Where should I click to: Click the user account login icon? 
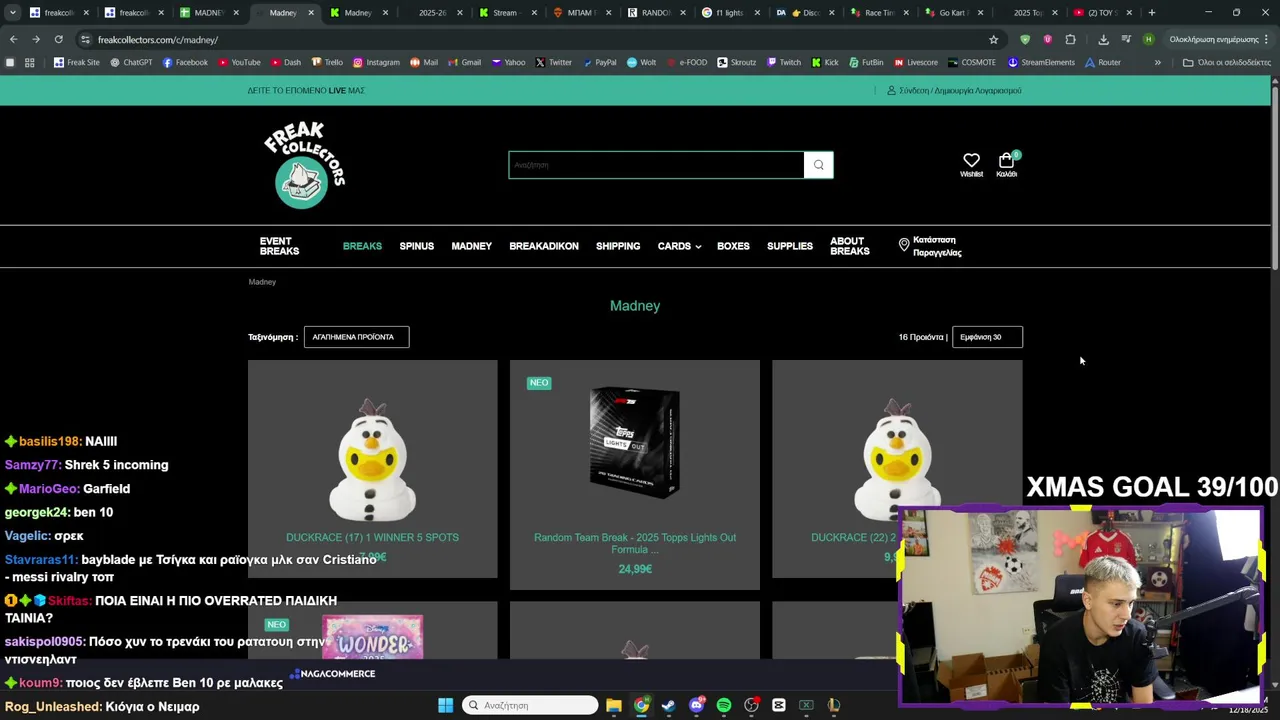891,90
